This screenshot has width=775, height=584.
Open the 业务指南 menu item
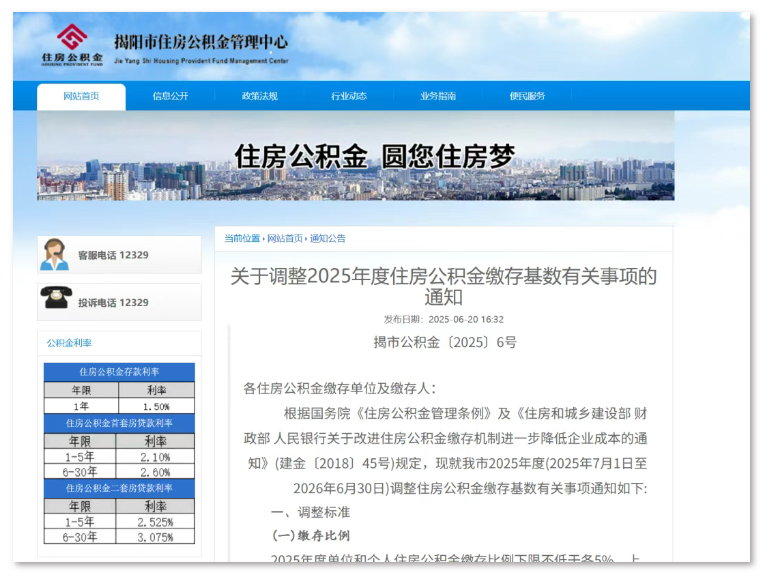click(438, 97)
